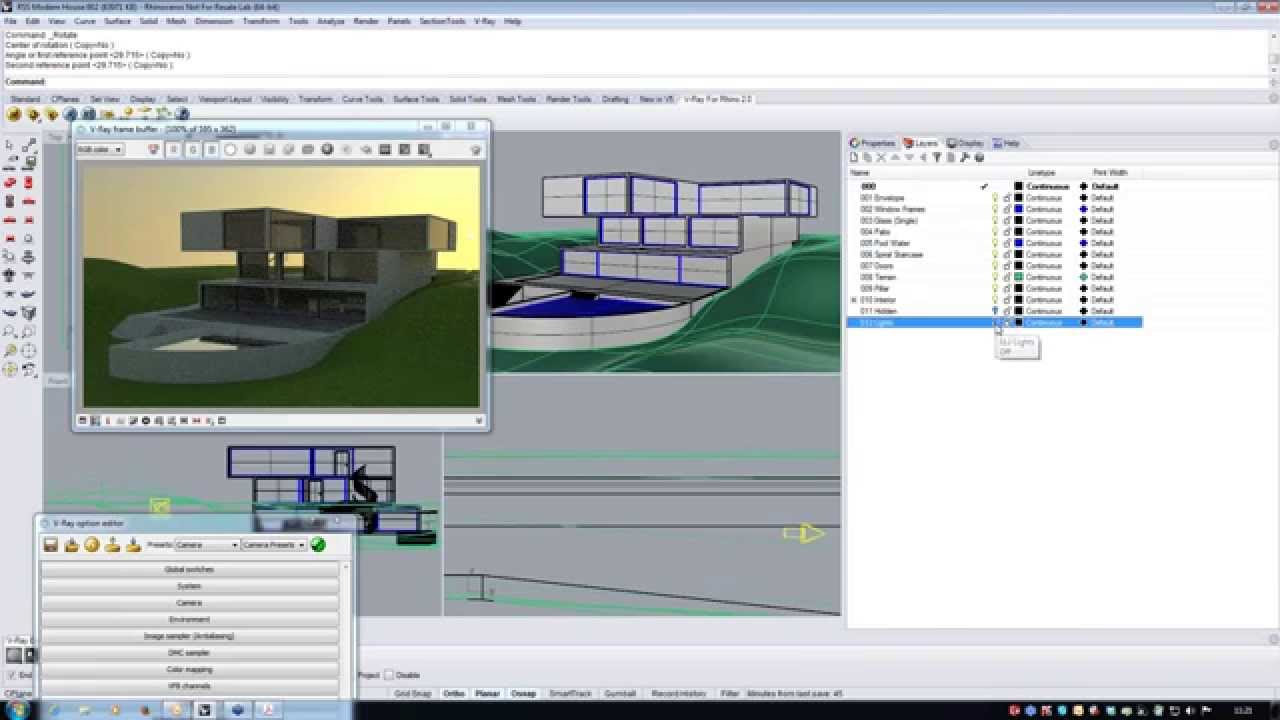
Task: Toggle Planar in status bar
Action: point(487,693)
